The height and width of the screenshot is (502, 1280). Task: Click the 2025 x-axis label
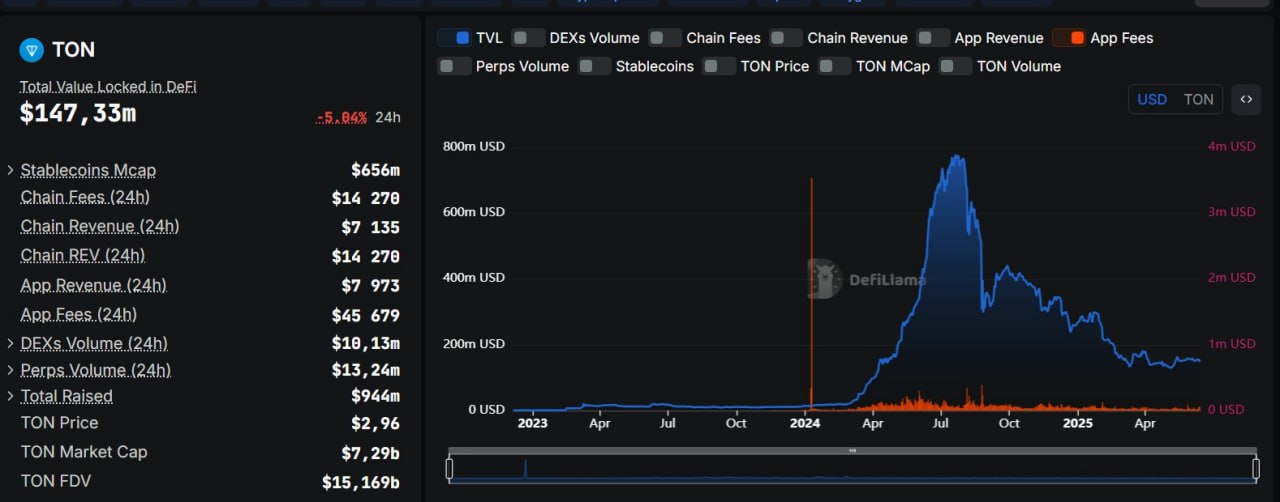coord(1078,423)
